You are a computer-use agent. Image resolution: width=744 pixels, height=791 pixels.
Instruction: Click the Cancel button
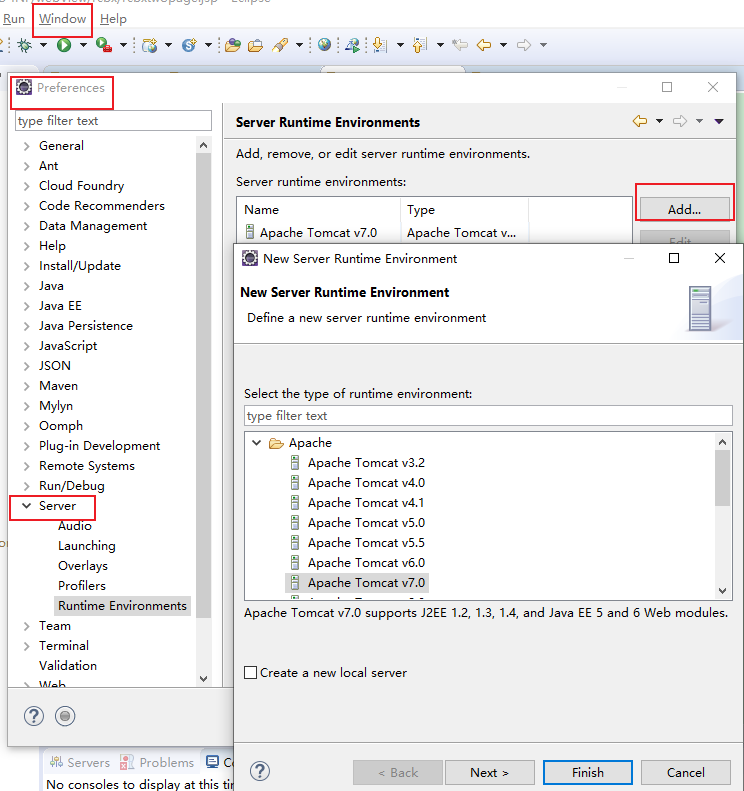pyautogui.click(x=685, y=772)
